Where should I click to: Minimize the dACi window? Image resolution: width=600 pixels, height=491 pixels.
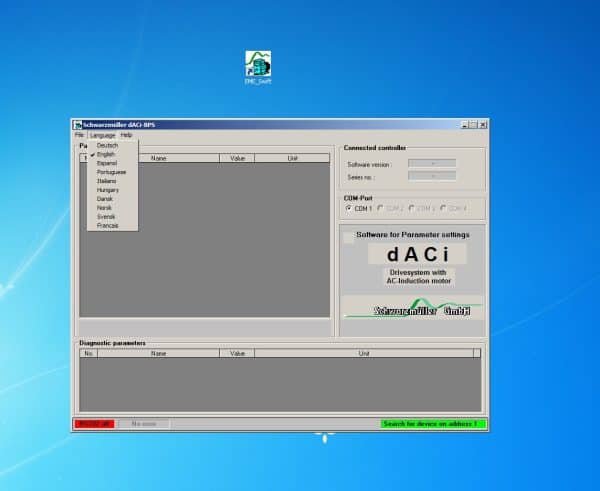point(465,125)
